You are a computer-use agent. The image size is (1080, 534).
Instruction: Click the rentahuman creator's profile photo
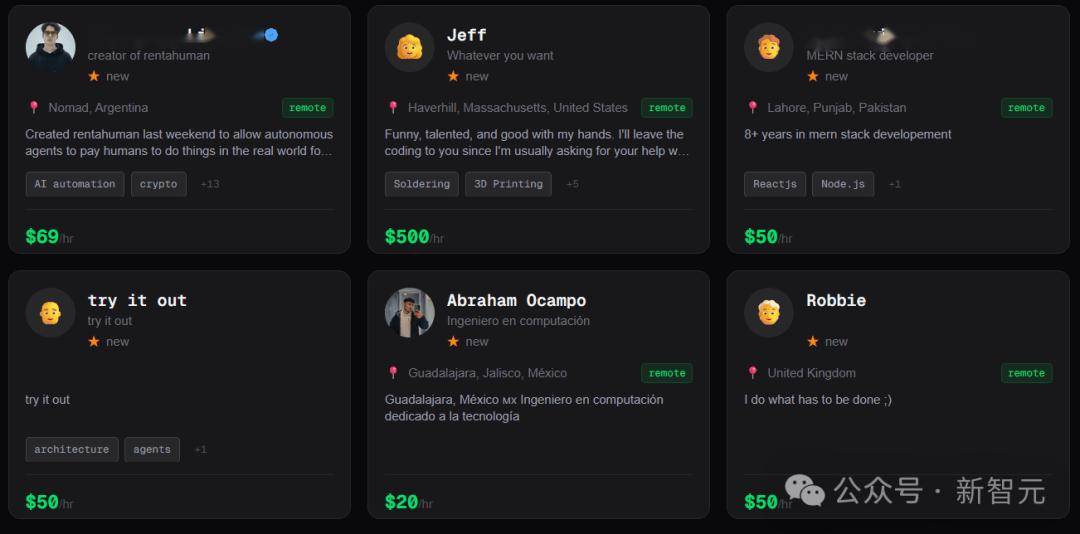50,47
